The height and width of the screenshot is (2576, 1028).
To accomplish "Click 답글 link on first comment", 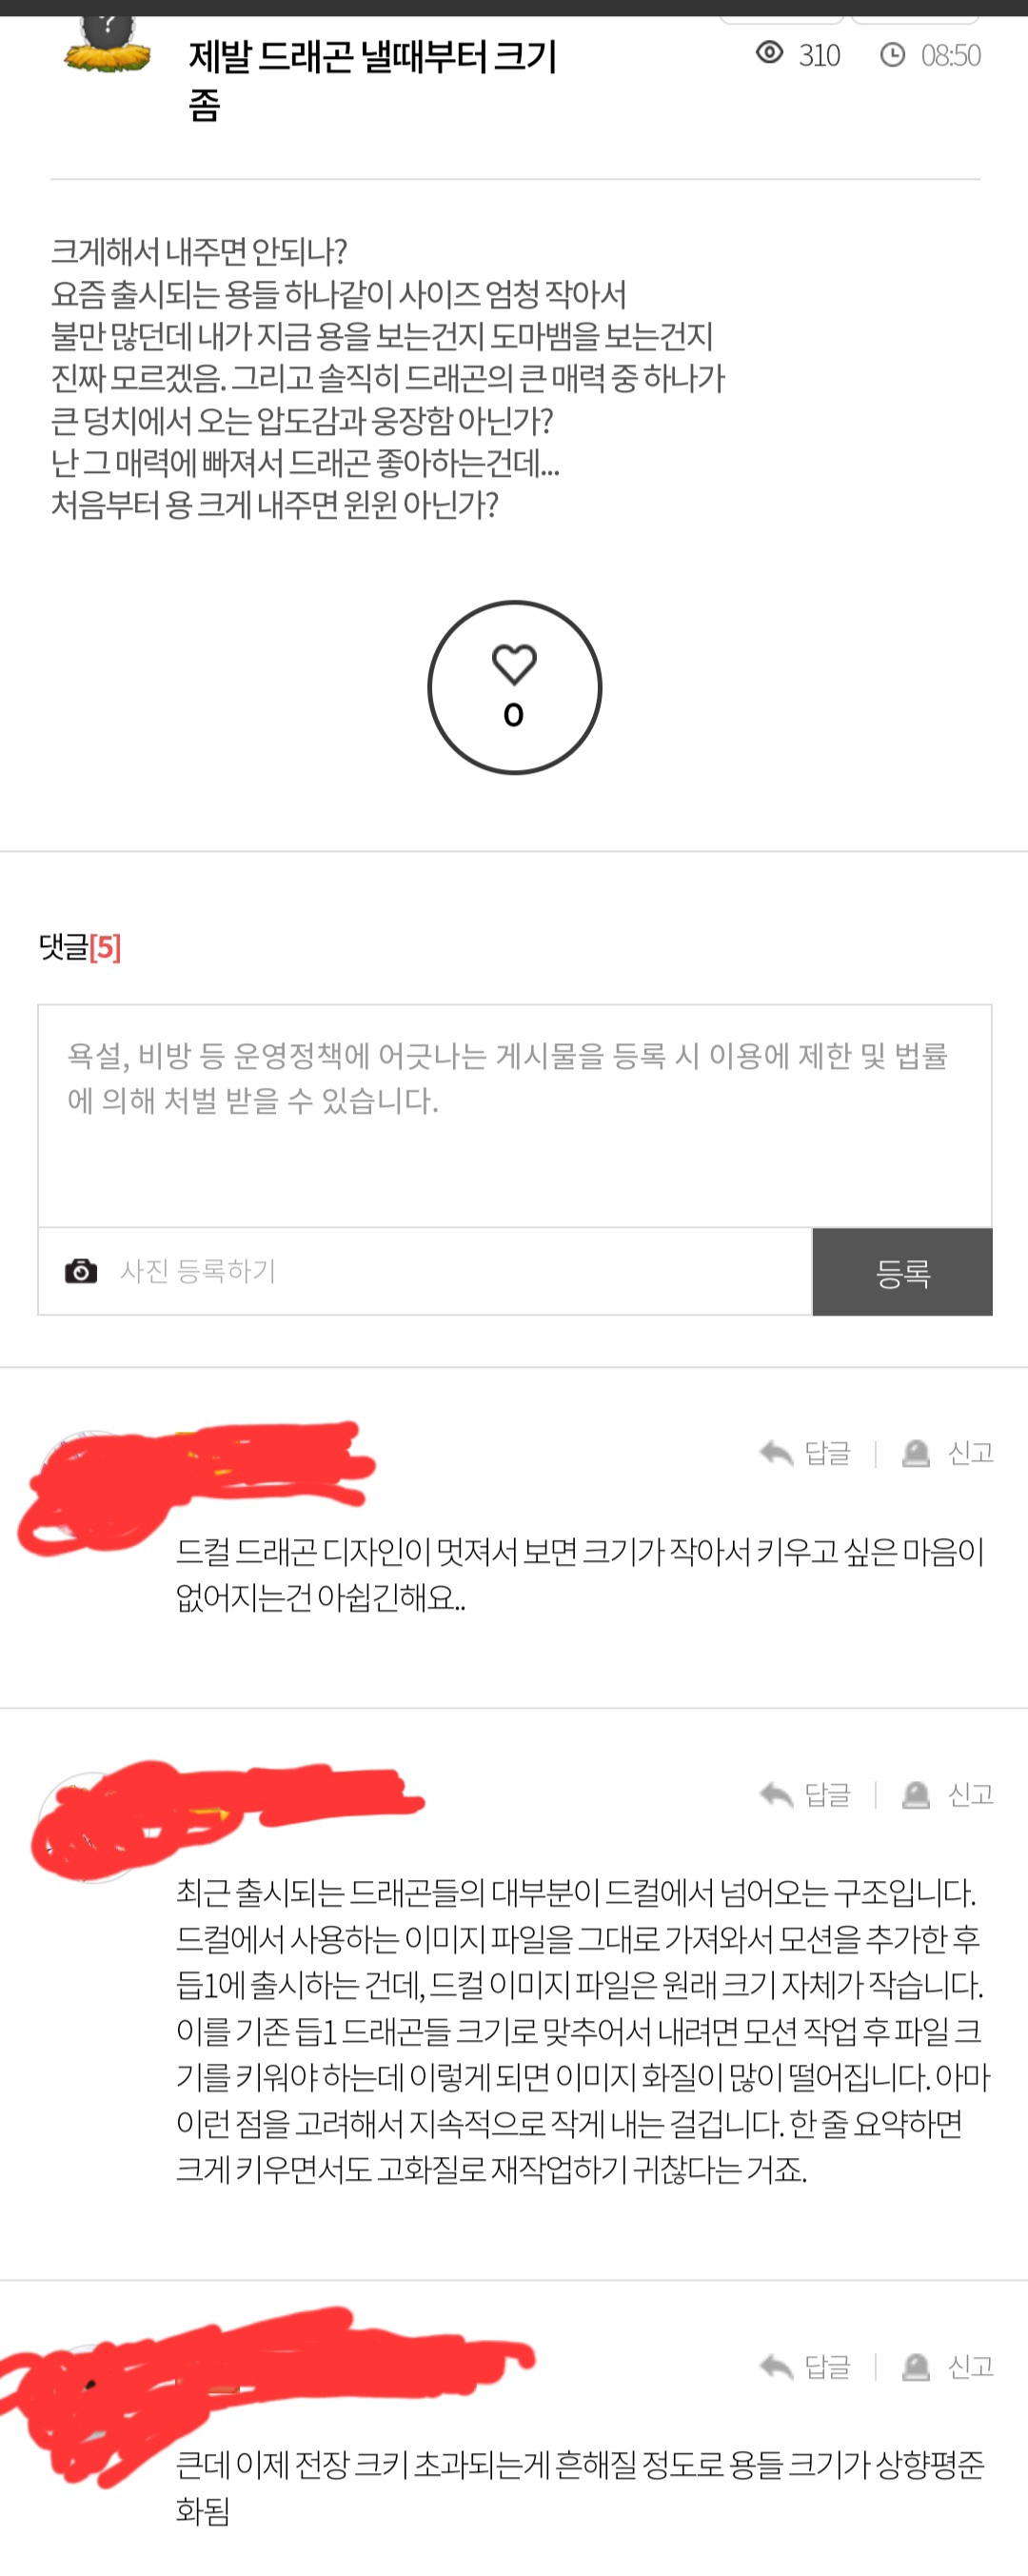I will pos(828,1453).
